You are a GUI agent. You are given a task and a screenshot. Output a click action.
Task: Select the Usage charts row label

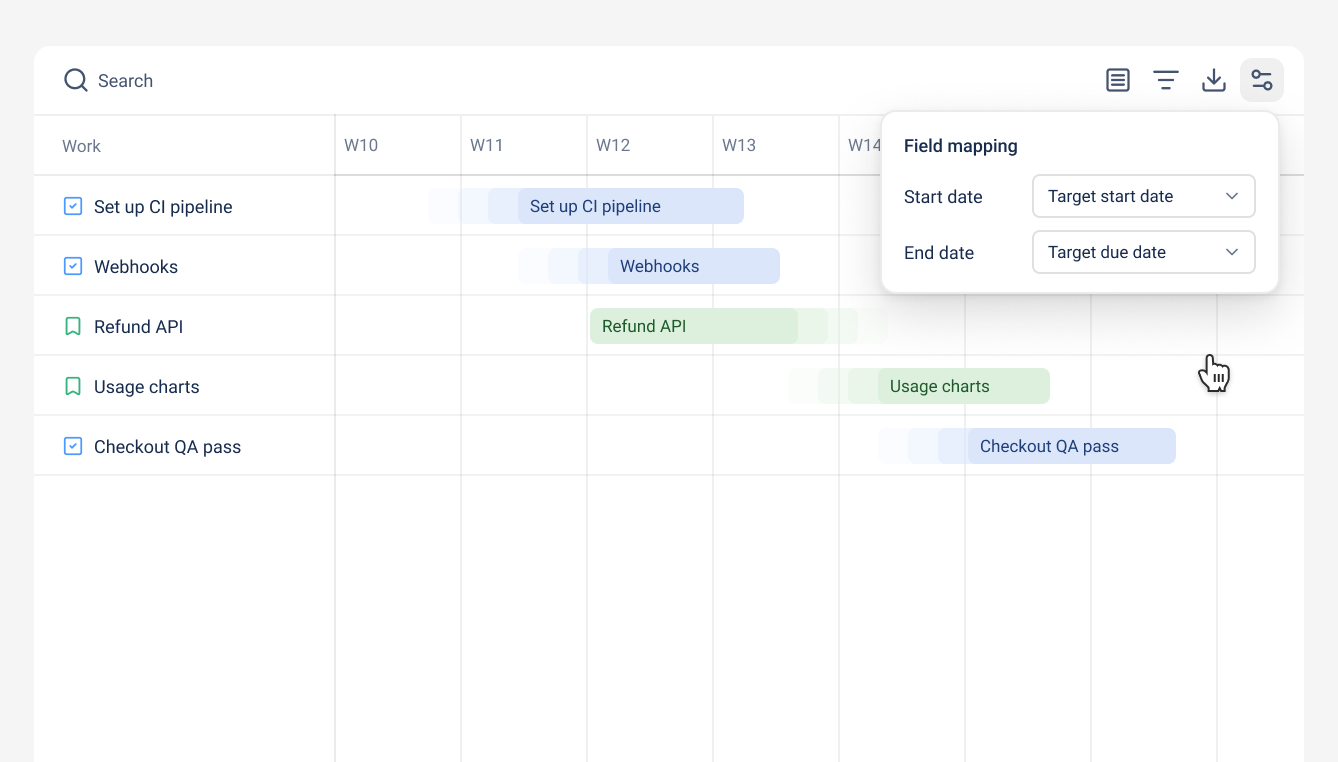[147, 387]
